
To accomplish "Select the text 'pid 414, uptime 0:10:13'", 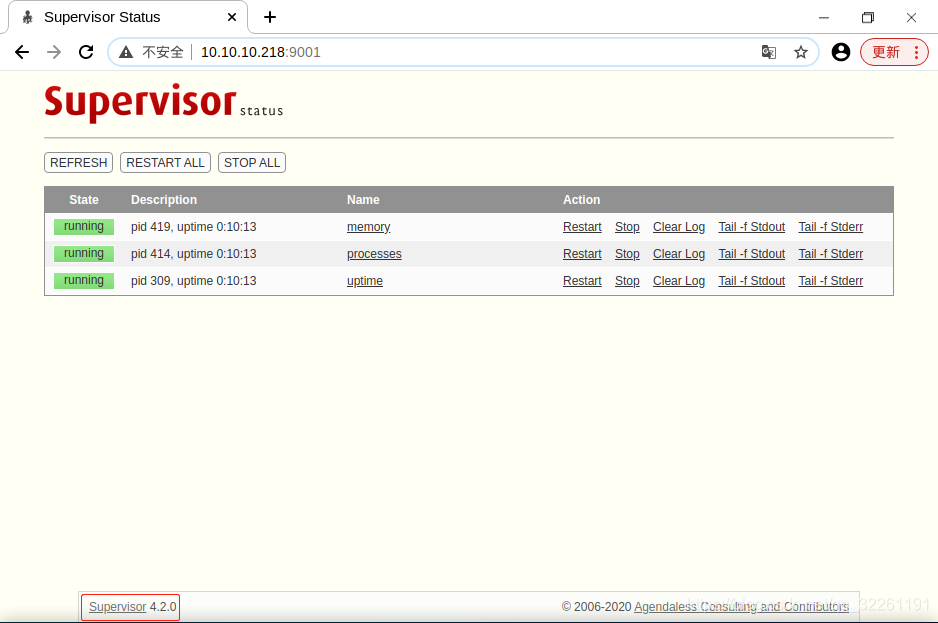I will pos(194,254).
